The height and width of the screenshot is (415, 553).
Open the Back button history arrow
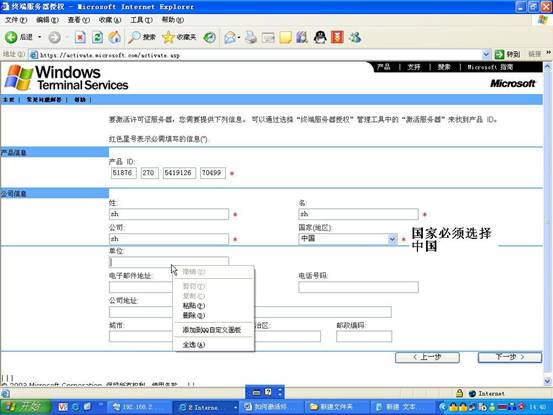click(x=40, y=37)
